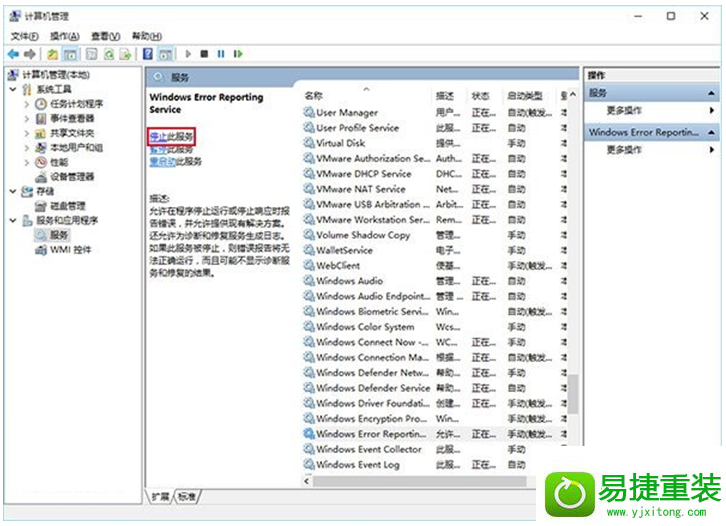
Task: Click the horizontal scrollbar left arrow
Action: pos(307,482)
